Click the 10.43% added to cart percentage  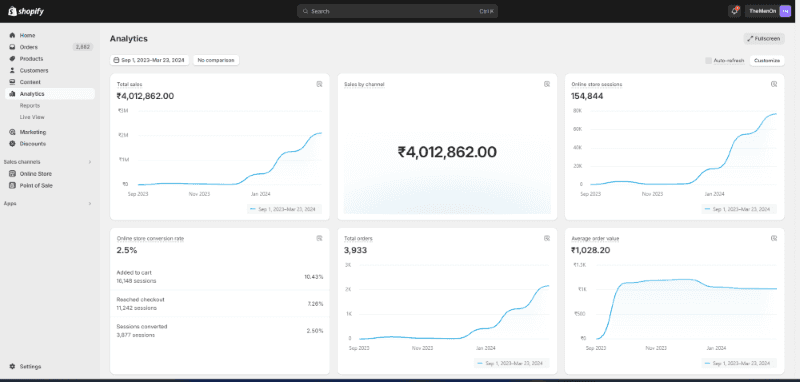[314, 276]
